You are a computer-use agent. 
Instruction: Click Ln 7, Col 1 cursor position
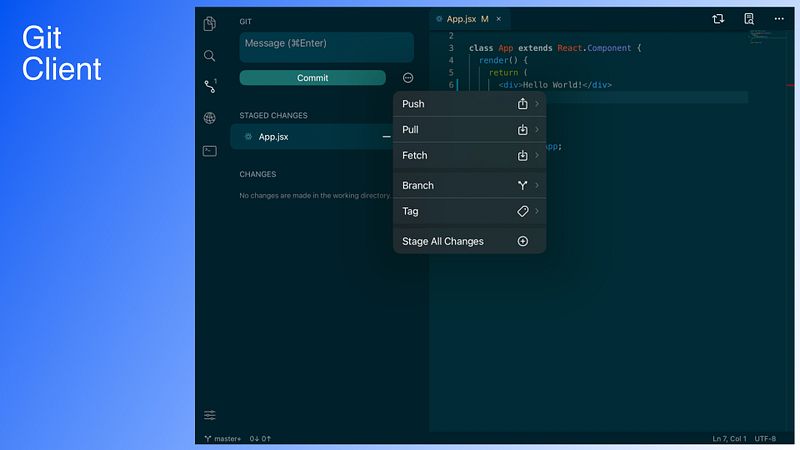click(x=729, y=439)
